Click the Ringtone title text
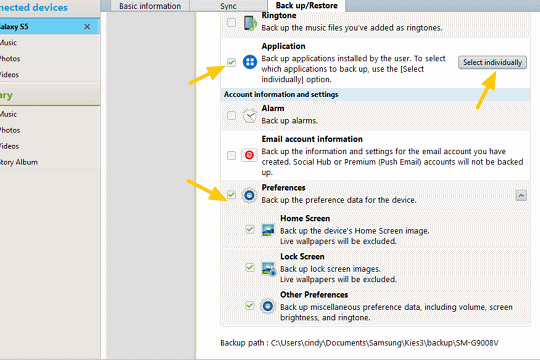The image size is (540, 360). (x=279, y=16)
